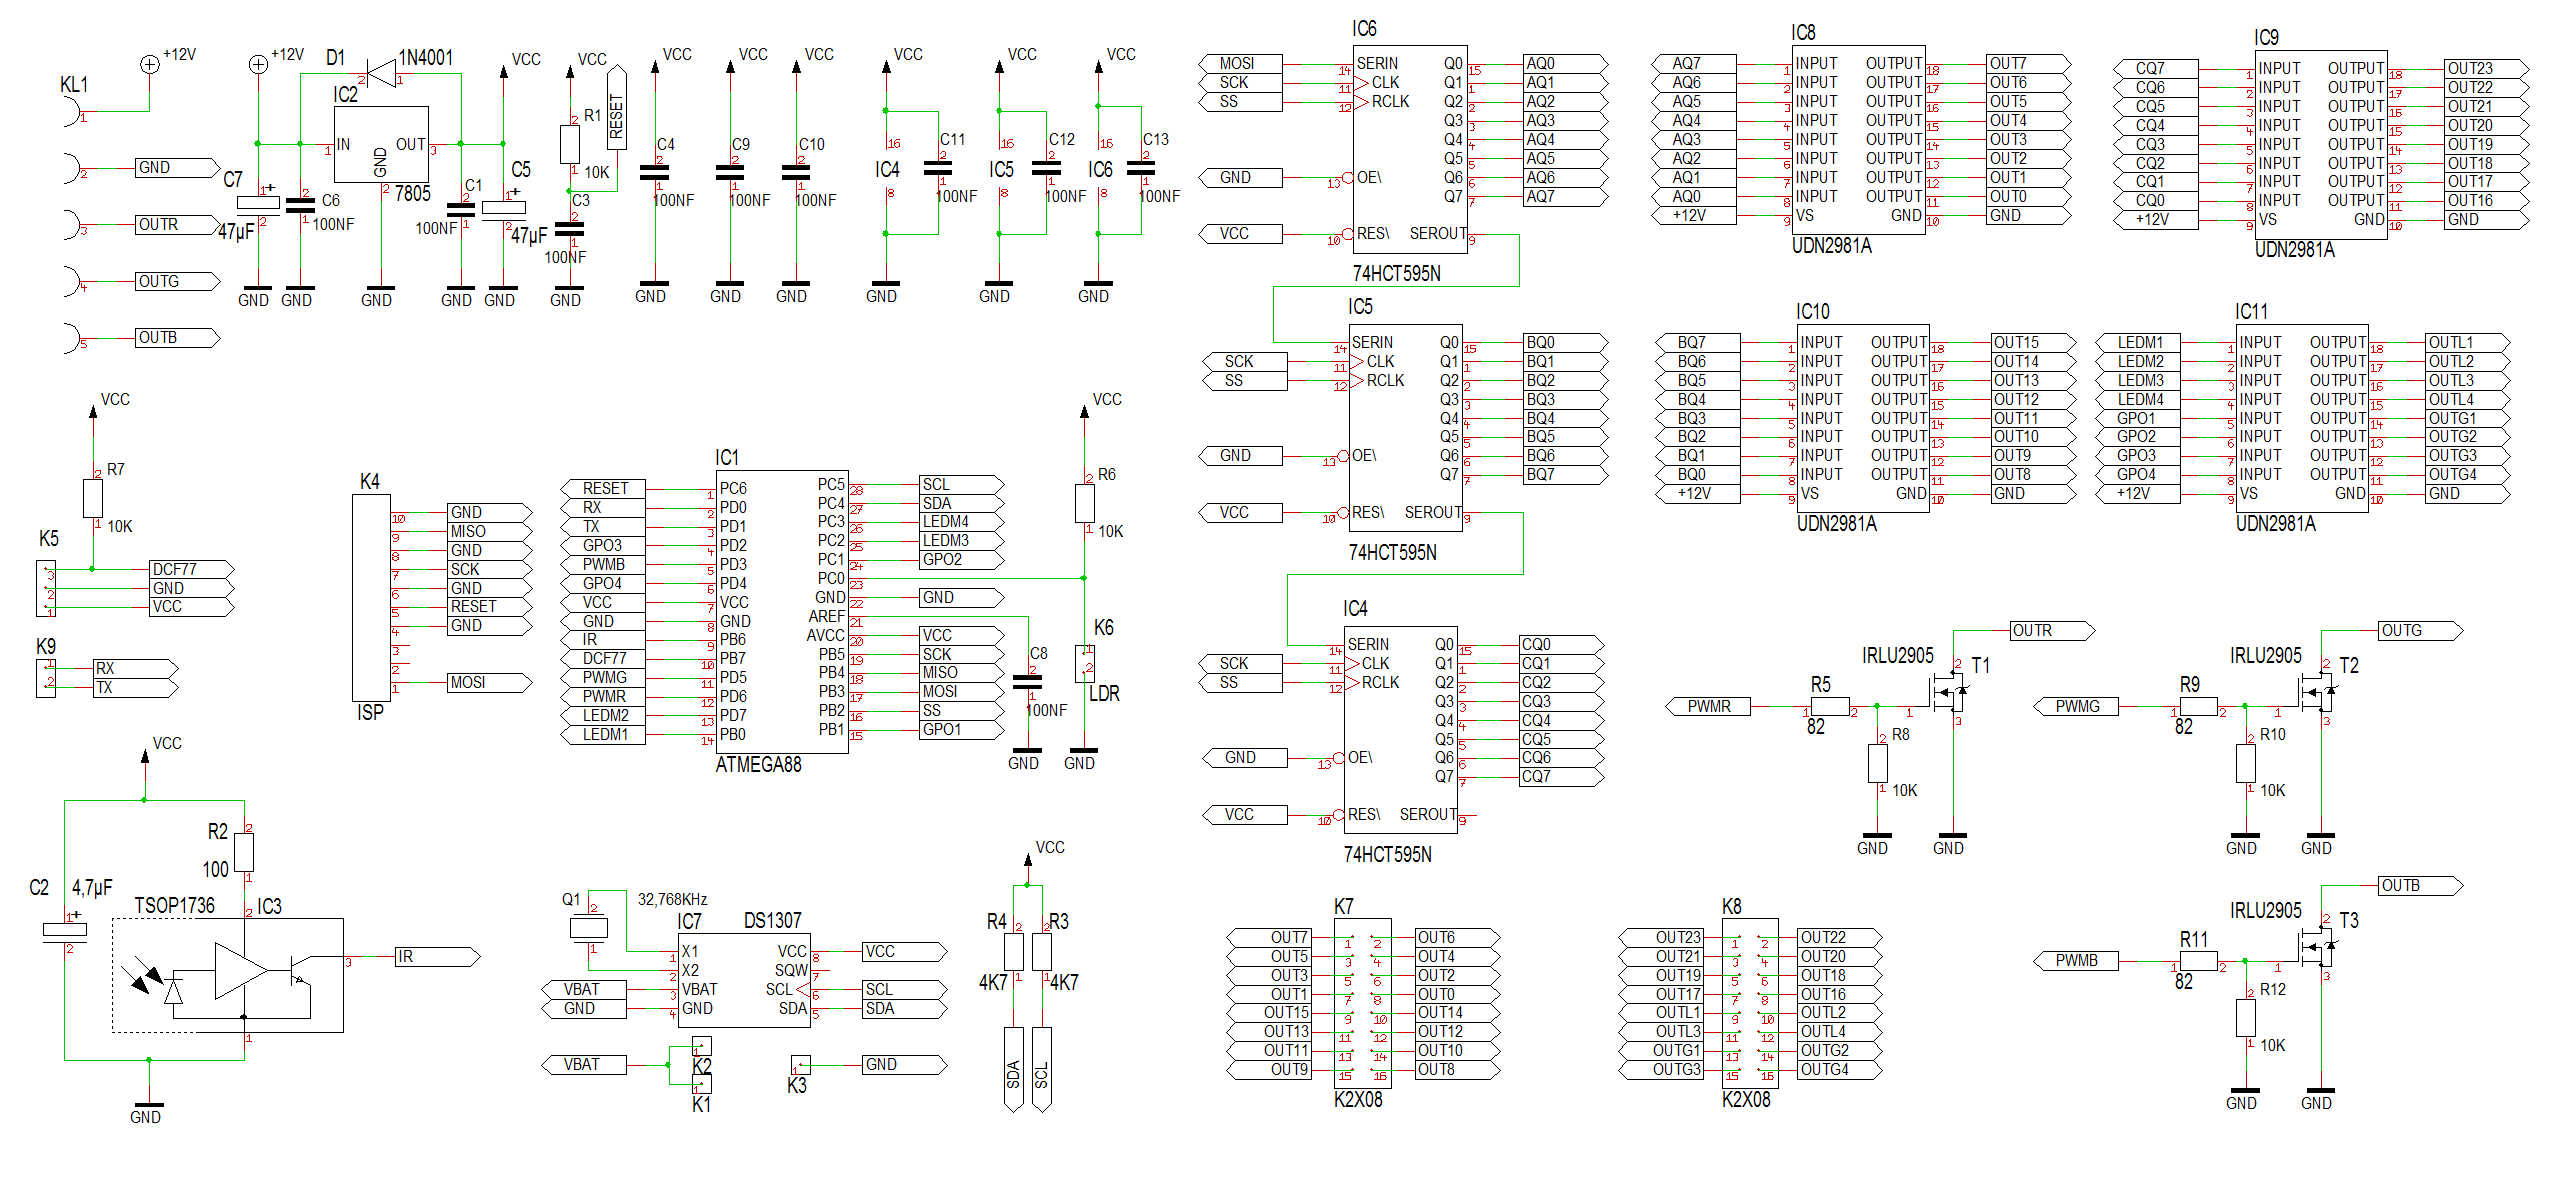Select the ATMEGA88 IC1 chip body
This screenshot has height=1192, width=2560.
coord(782,610)
